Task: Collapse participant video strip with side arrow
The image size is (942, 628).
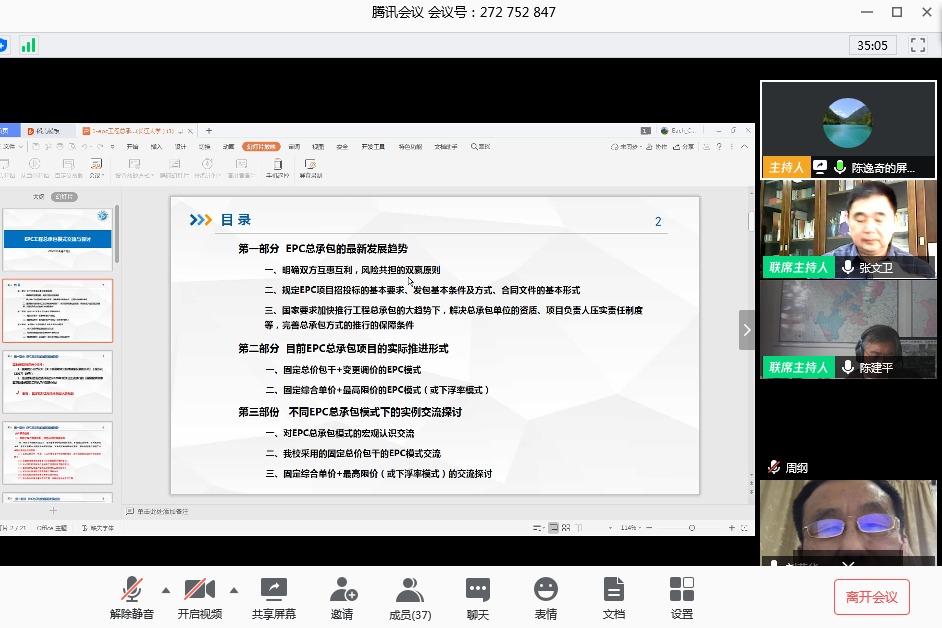Action: point(747,330)
